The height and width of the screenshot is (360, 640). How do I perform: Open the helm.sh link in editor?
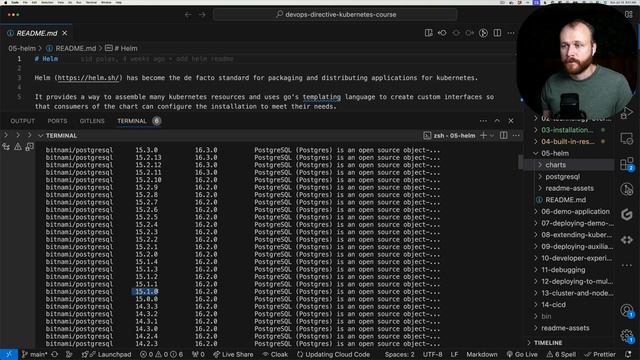click(x=88, y=78)
